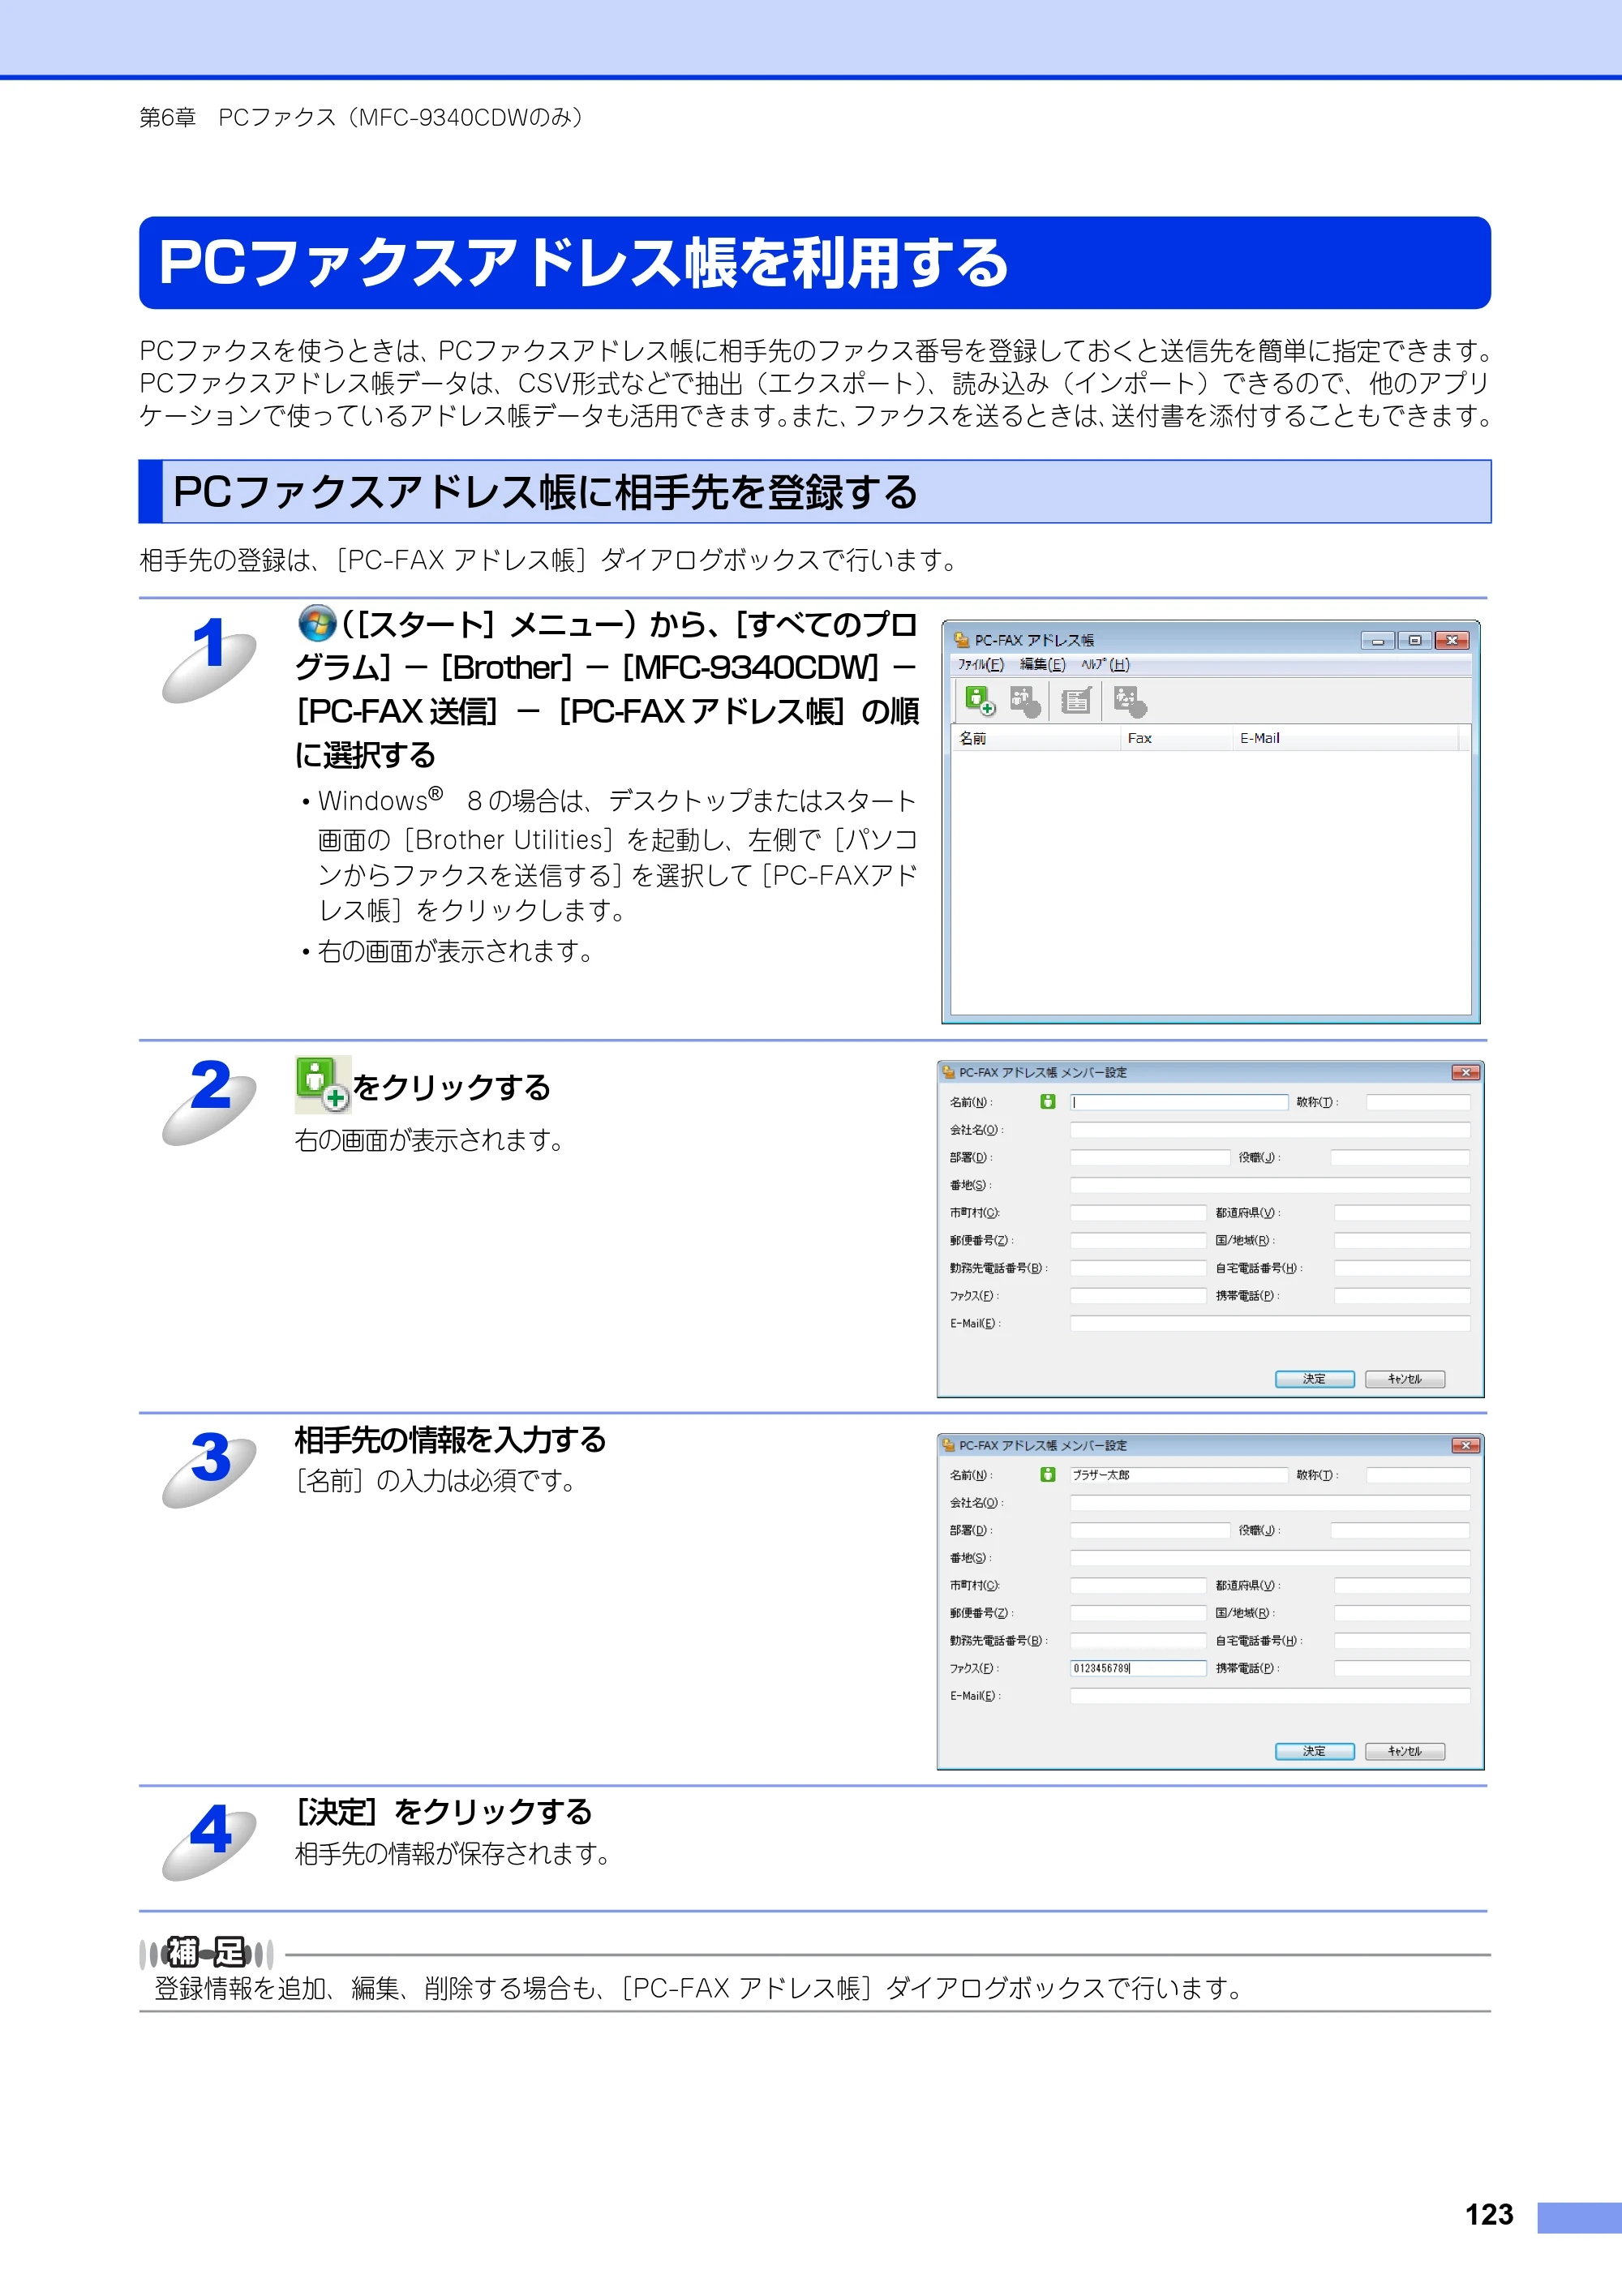
Task: Maximize the PC-FAX アドレス帳 window
Action: (1414, 640)
